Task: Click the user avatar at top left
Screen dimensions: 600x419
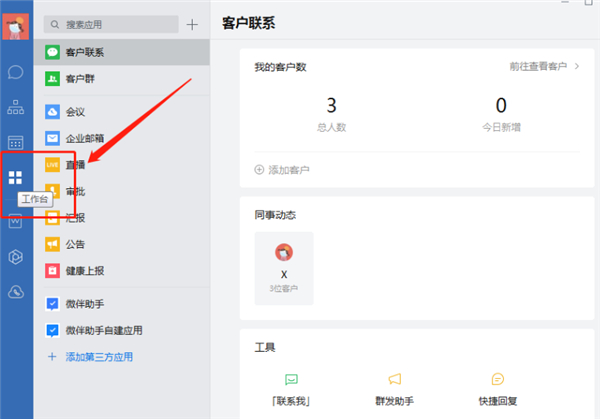Action: [15, 24]
